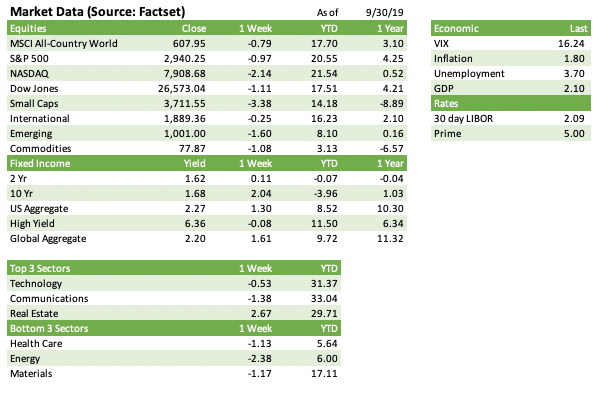Screen dimensions: 604x393
Task: Select the 10 Yr yield cell 1.68
Action: [x=195, y=193]
